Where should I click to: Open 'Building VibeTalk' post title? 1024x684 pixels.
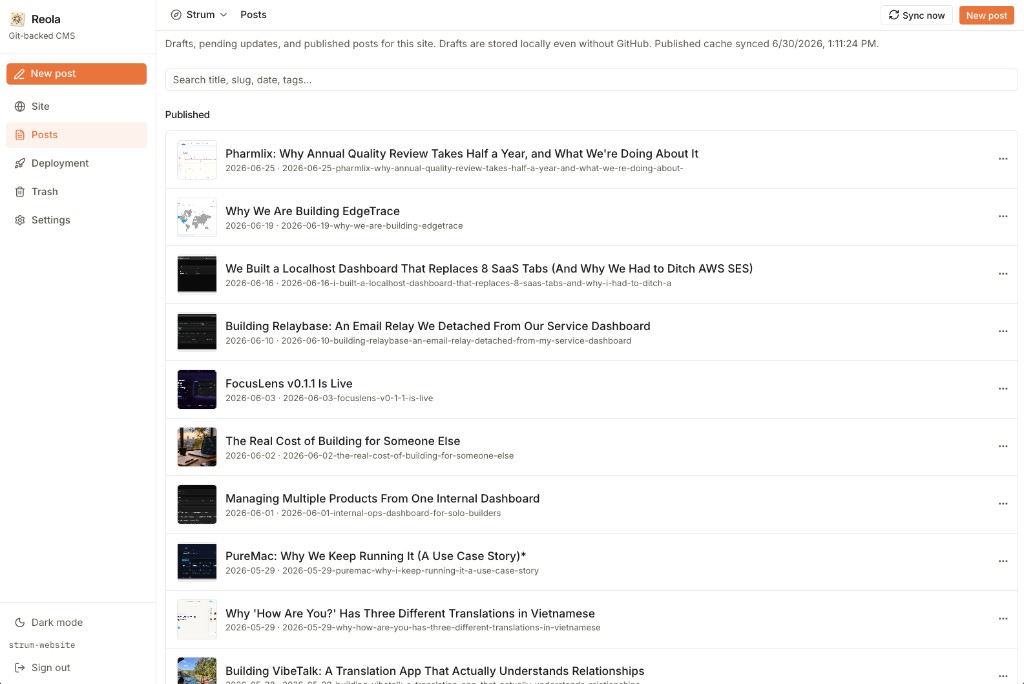pyautogui.click(x=435, y=671)
